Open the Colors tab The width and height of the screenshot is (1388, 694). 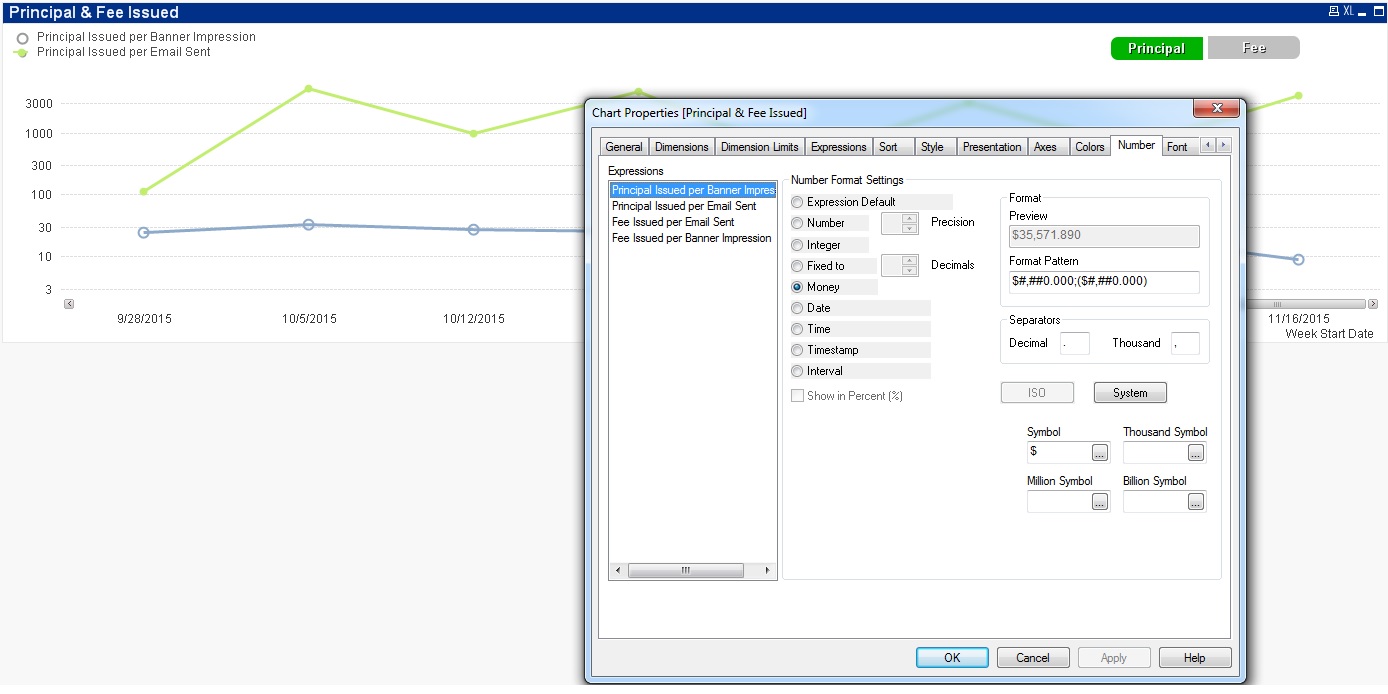[1089, 147]
